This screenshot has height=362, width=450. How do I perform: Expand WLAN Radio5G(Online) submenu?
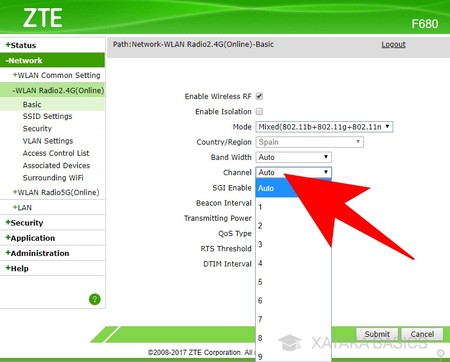[56, 192]
